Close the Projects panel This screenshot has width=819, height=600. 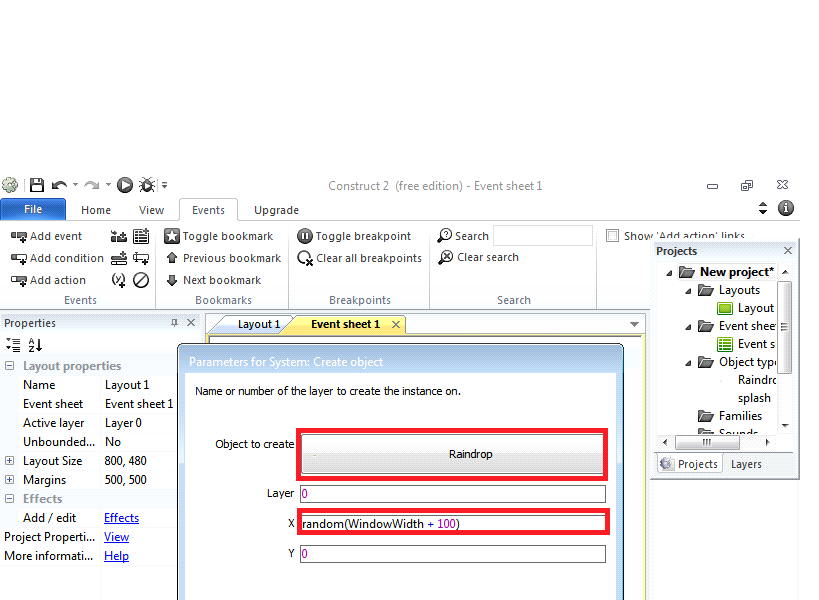[788, 251]
